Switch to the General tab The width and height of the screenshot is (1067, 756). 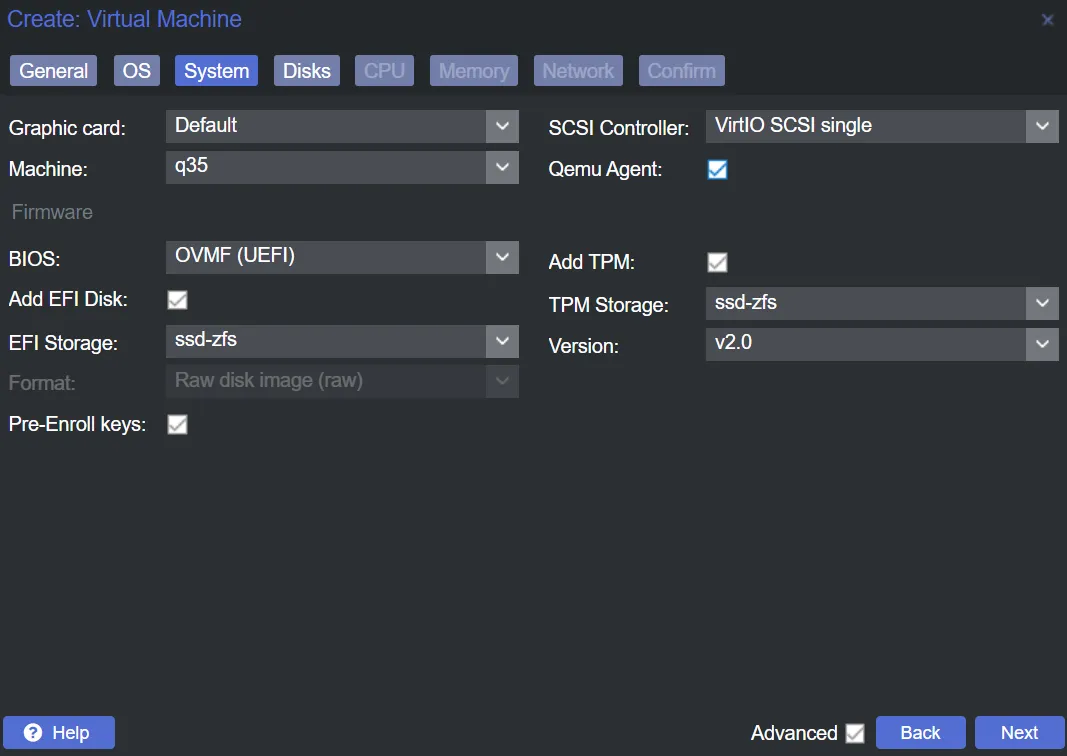pyautogui.click(x=54, y=71)
